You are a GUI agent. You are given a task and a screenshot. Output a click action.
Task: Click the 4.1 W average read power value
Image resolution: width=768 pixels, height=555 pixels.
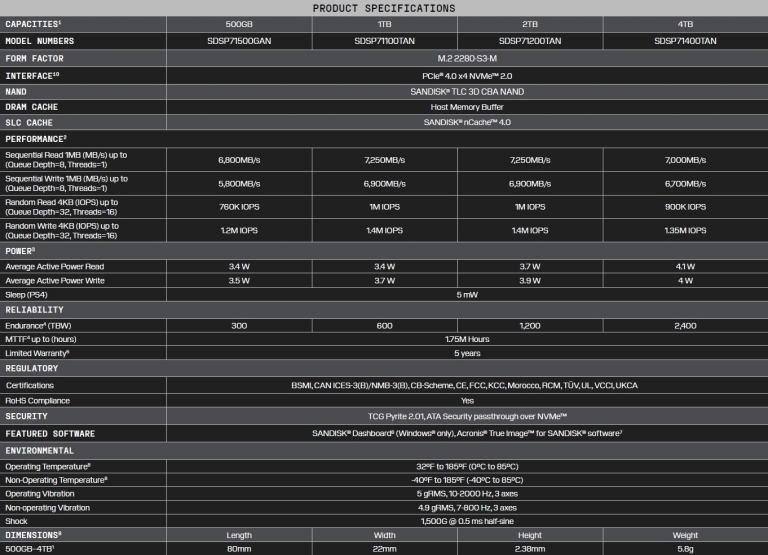tap(684, 266)
